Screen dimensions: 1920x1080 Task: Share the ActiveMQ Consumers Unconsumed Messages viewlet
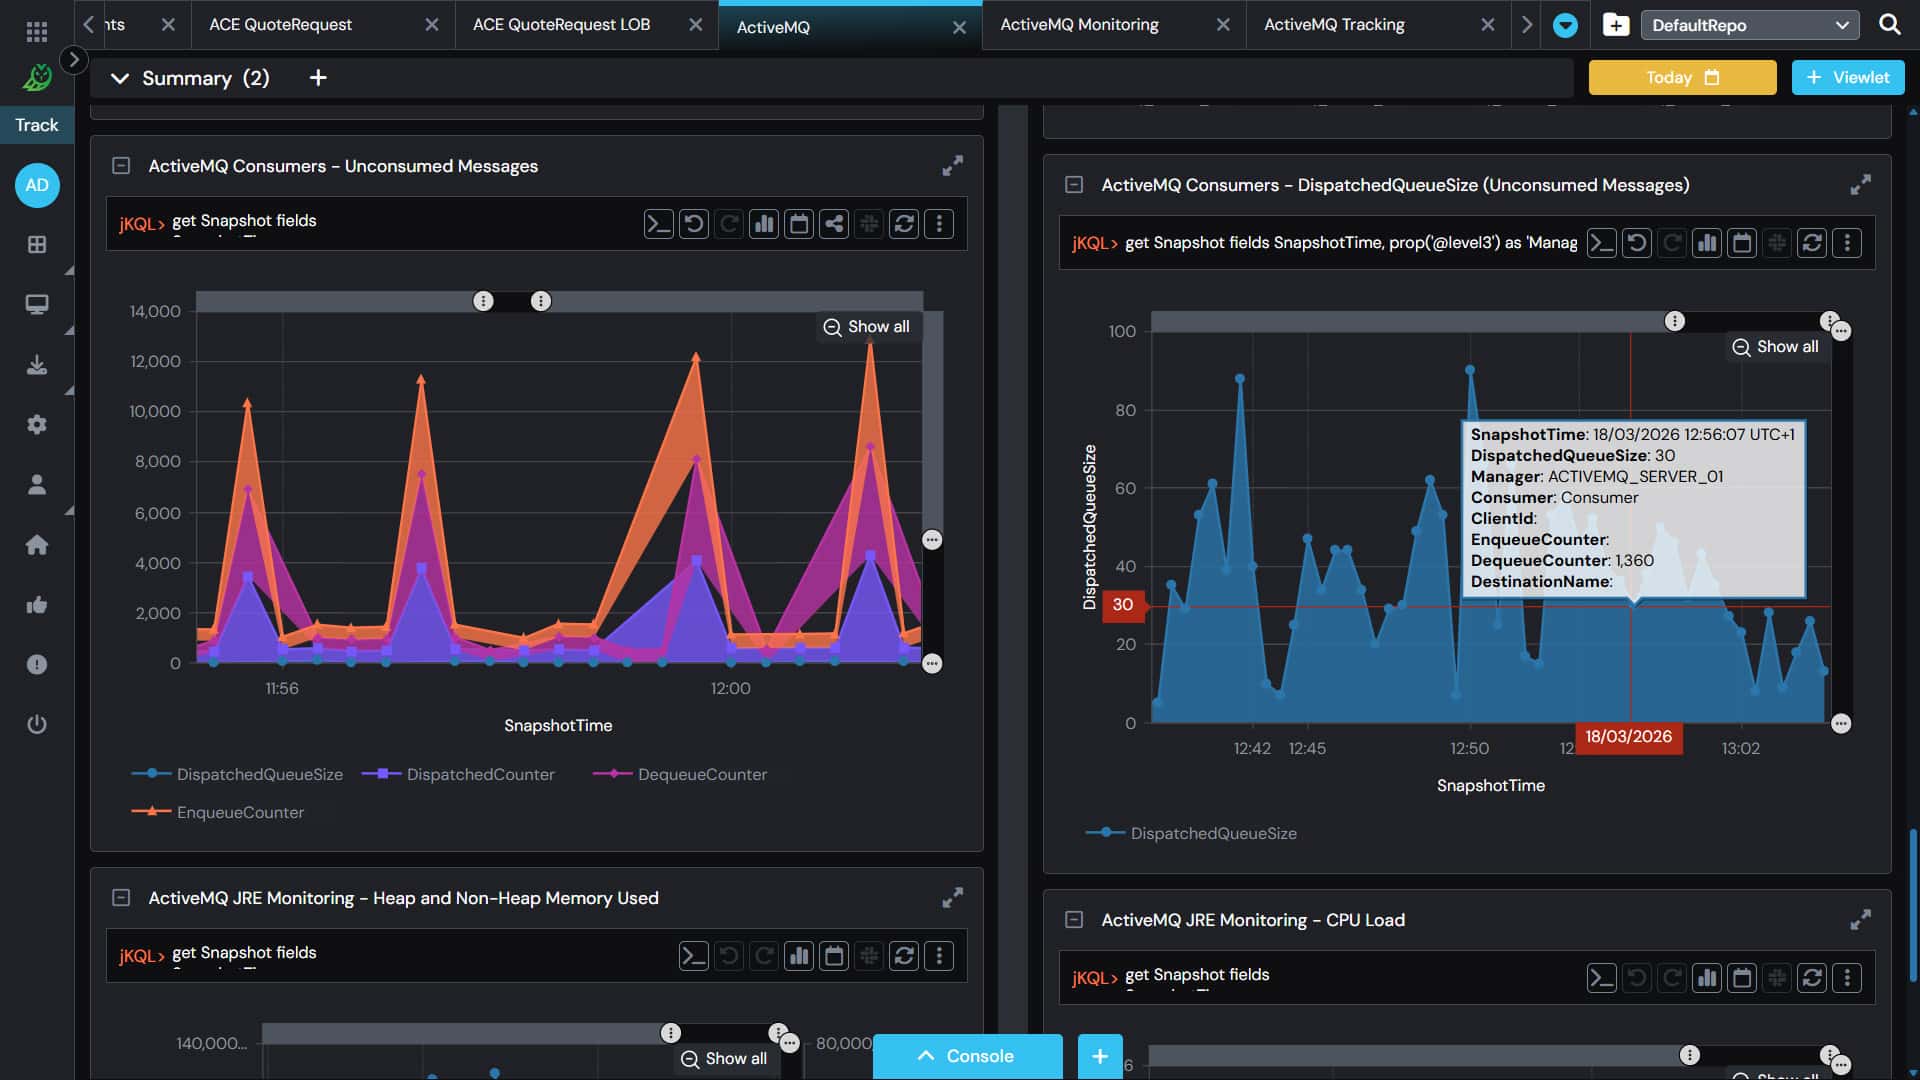tap(835, 224)
